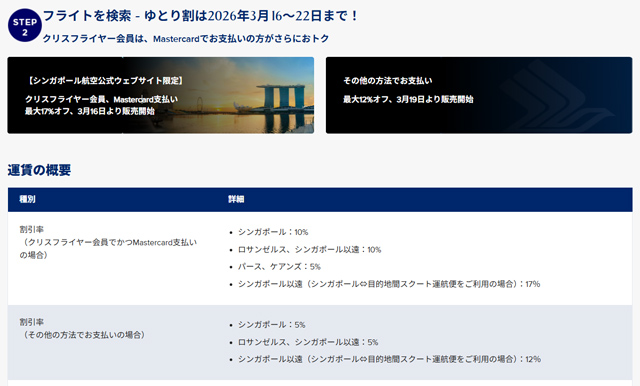Click ロサンゼルス、シンガポール以遠：10% item
The image size is (640, 386).
pos(309,249)
